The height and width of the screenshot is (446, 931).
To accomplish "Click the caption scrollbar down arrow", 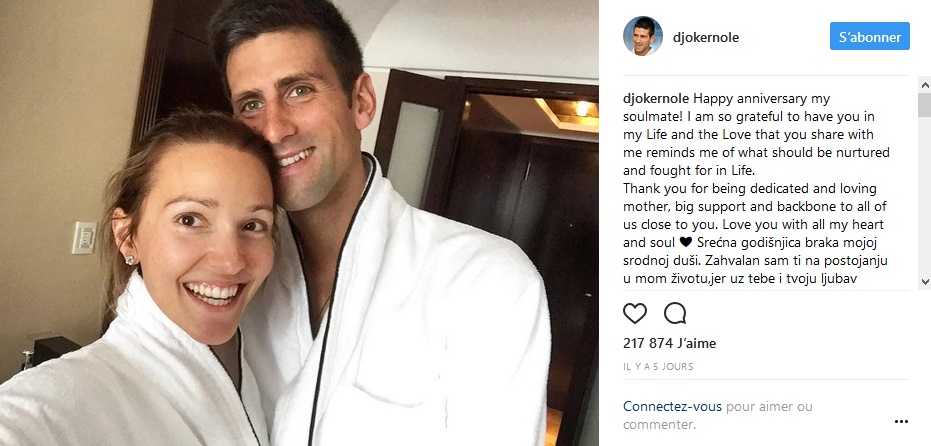I will tap(924, 281).
